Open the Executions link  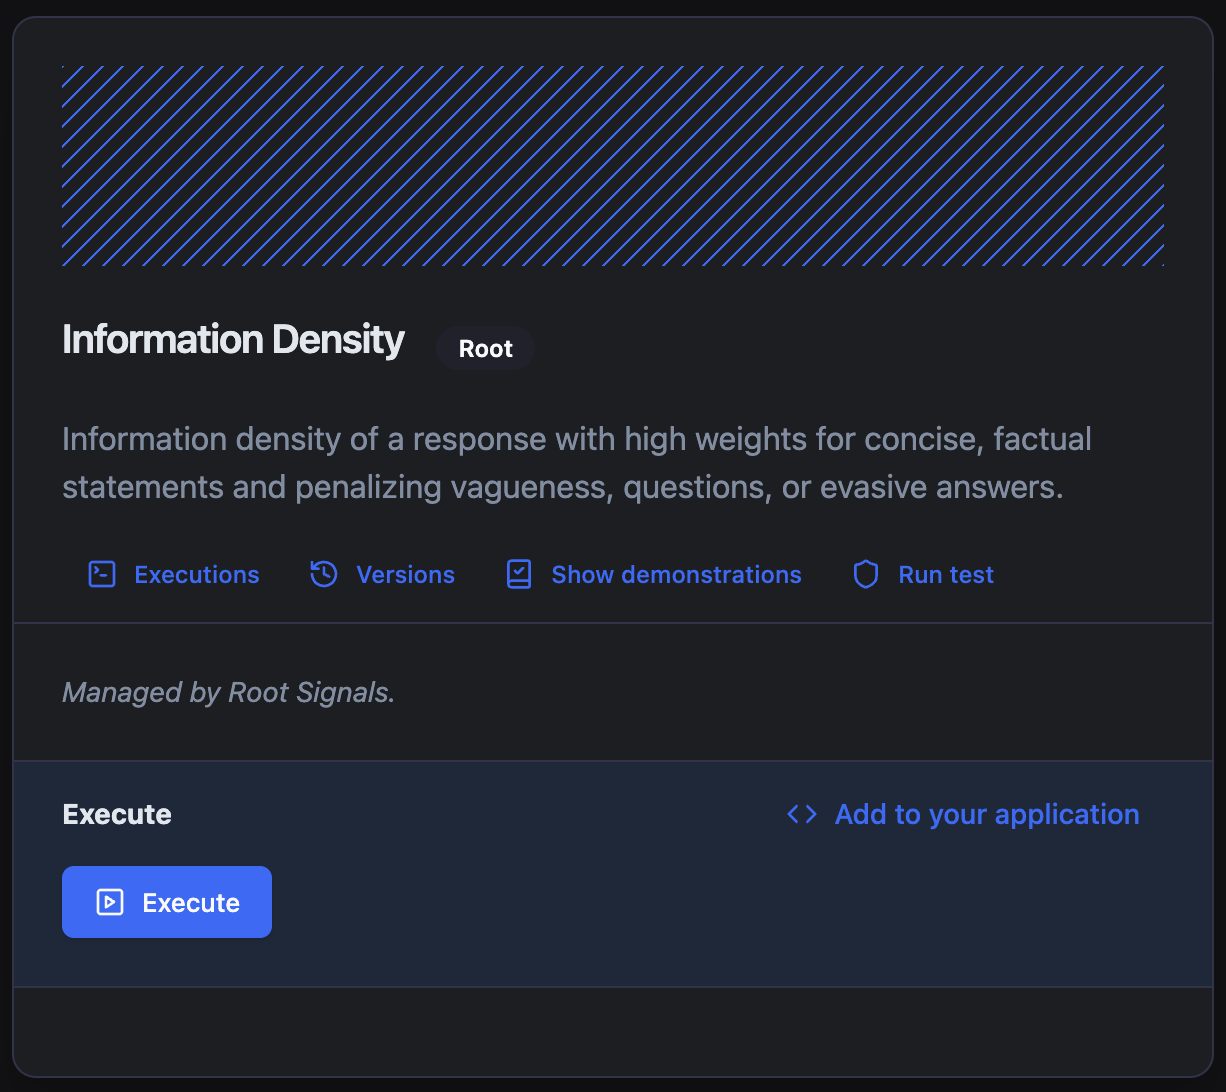(x=196, y=575)
